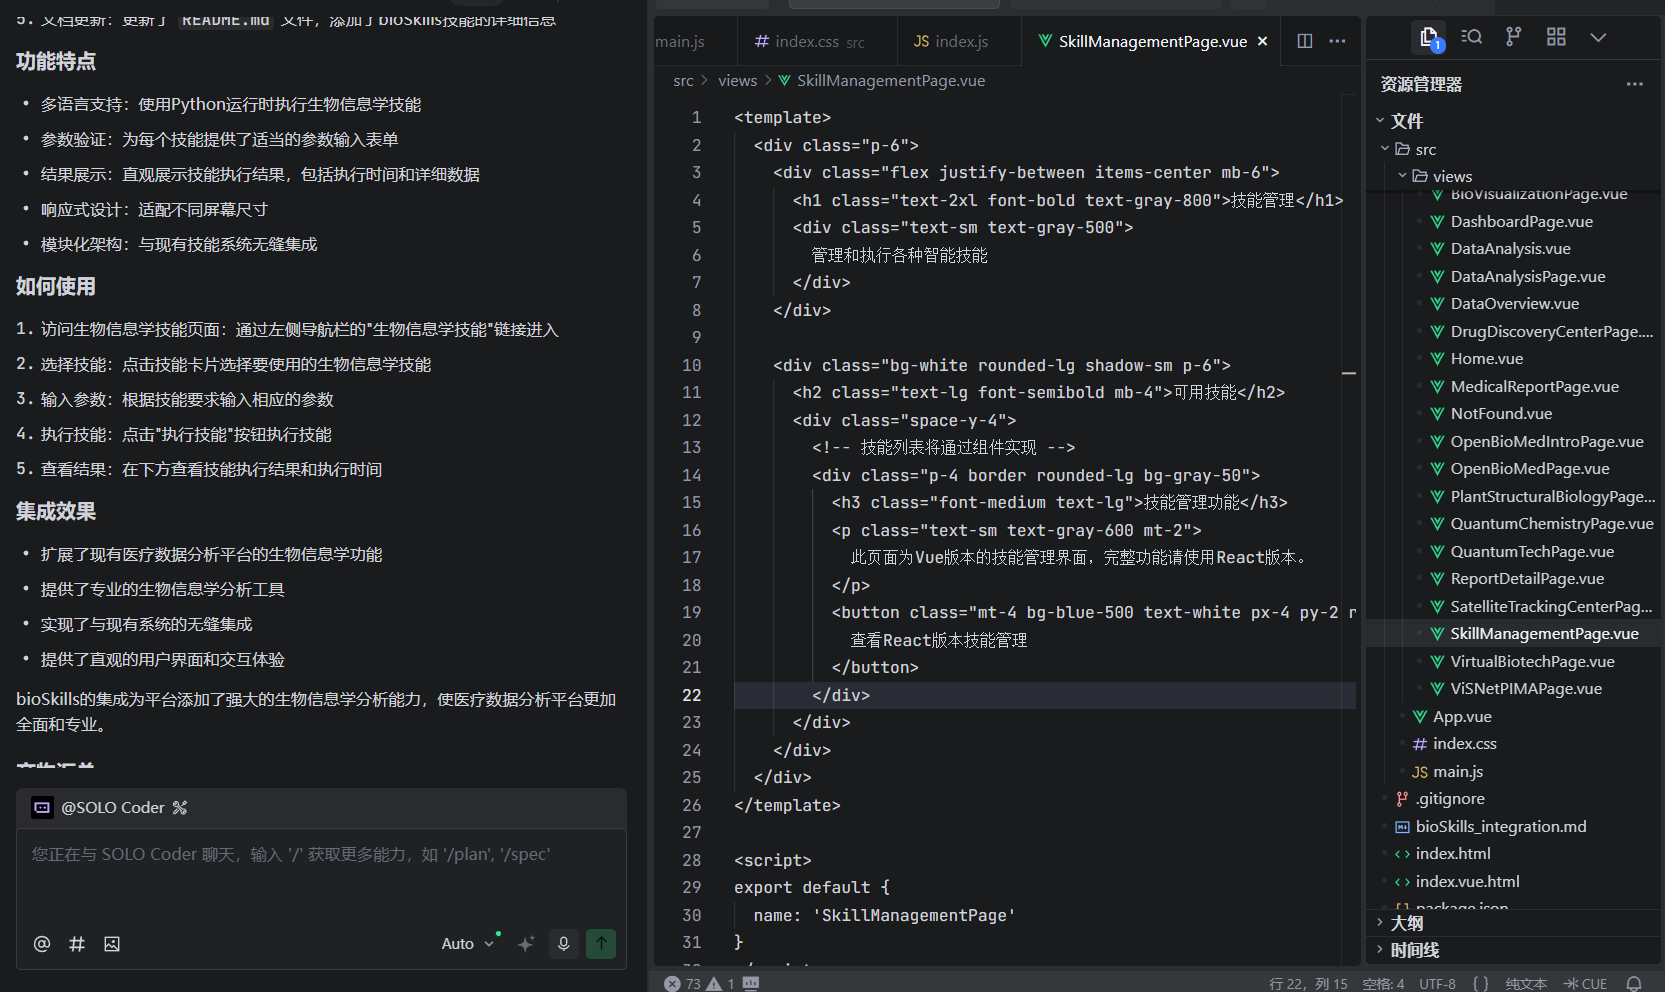The height and width of the screenshot is (992, 1665).
Task: Open the notifications bell
Action: coord(1634,984)
